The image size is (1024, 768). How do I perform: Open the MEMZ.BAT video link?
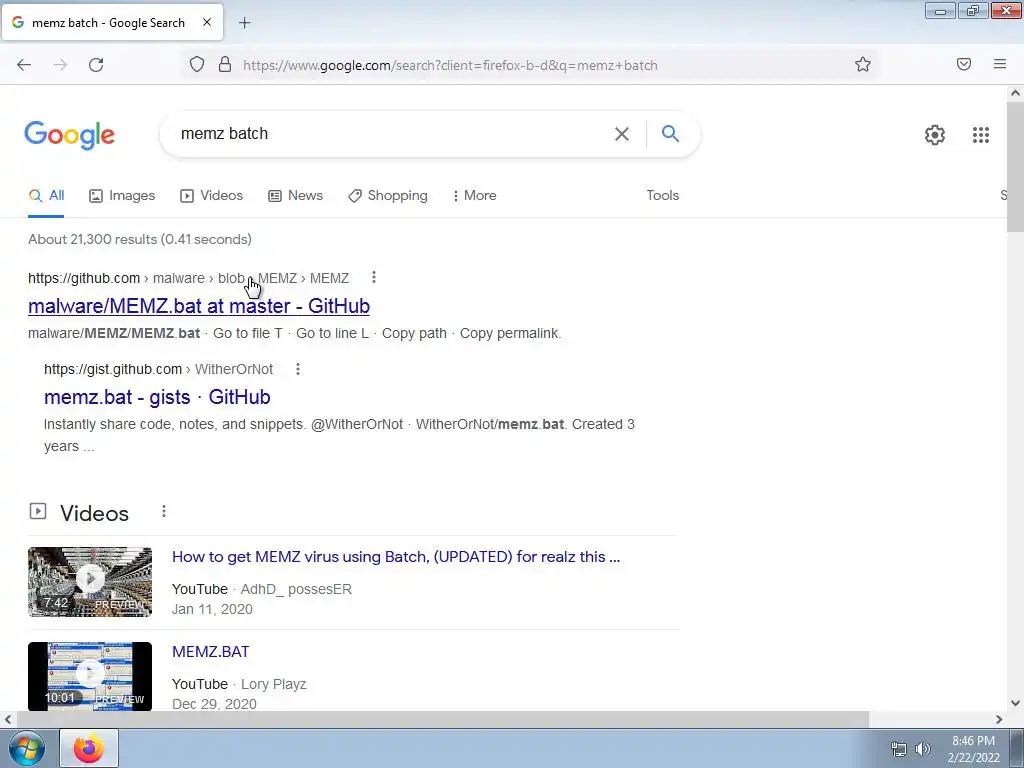coord(210,652)
